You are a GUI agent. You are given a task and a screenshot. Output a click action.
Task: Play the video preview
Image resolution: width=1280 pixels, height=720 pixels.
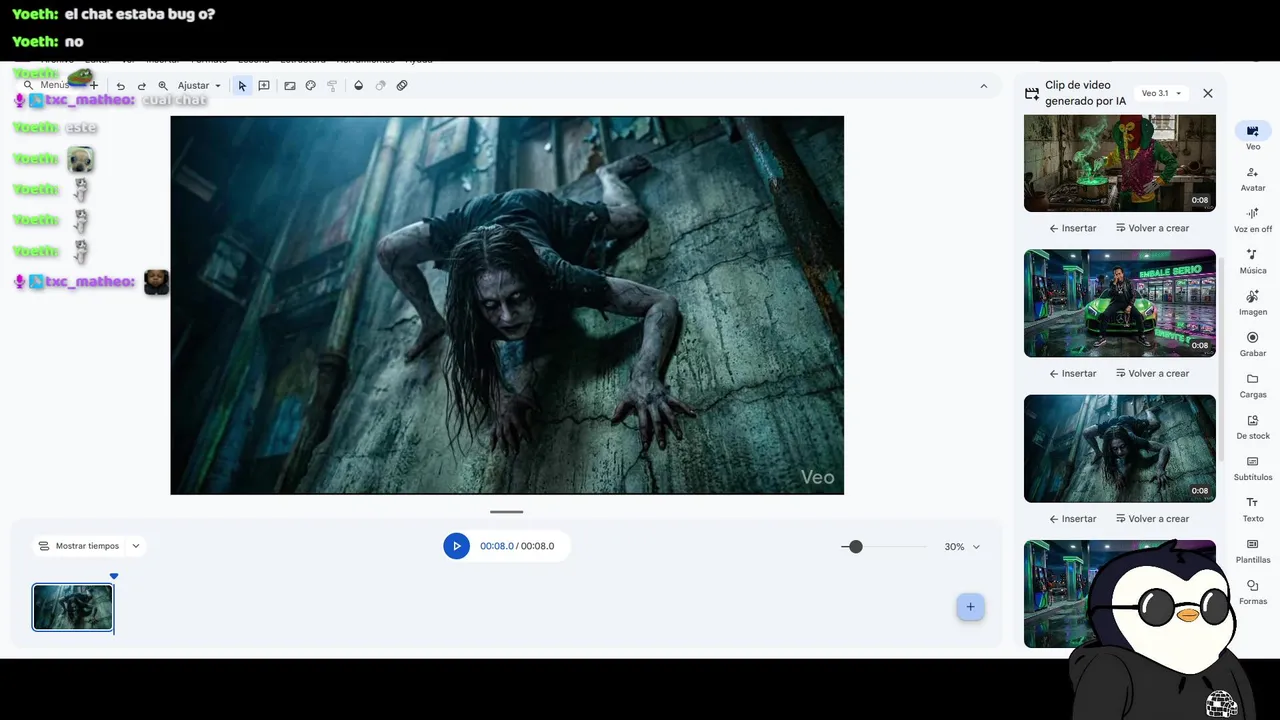pos(456,546)
